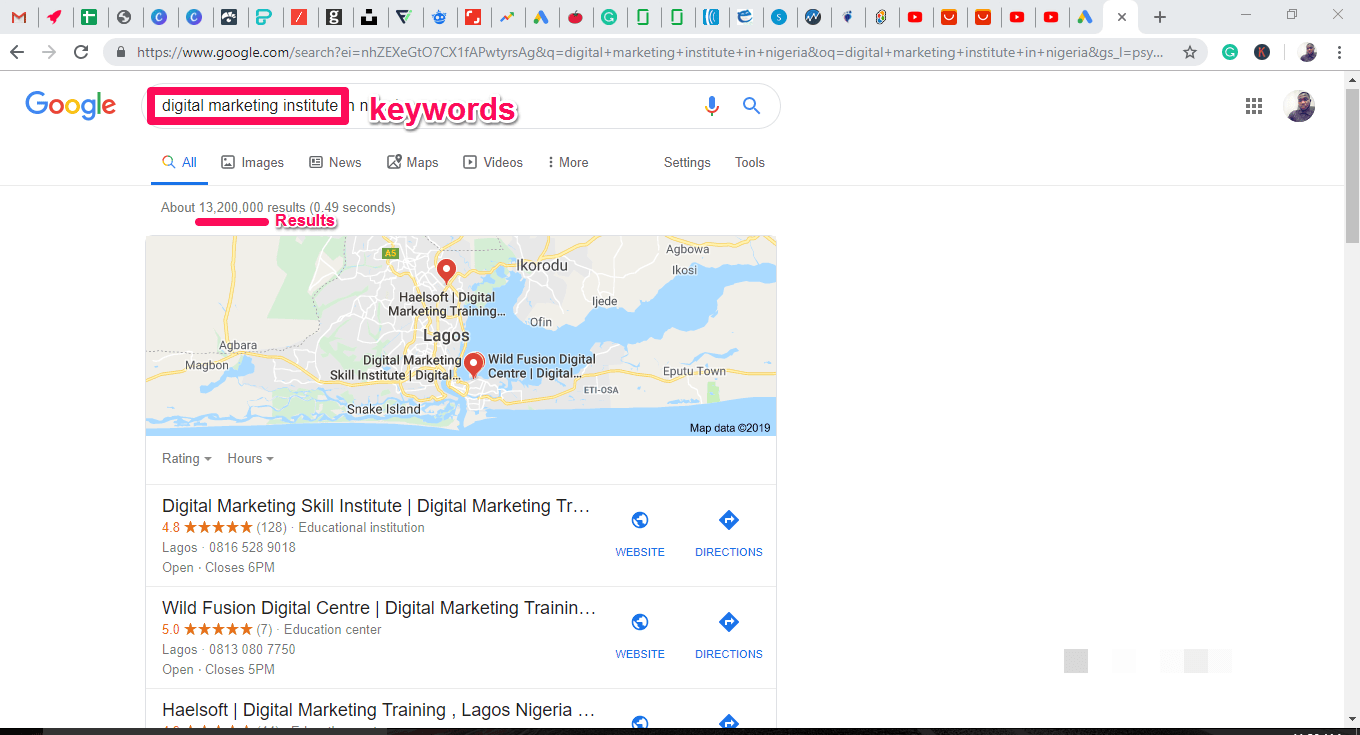Click the Lagos map preview
The width and height of the screenshot is (1360, 735).
pyautogui.click(x=460, y=335)
